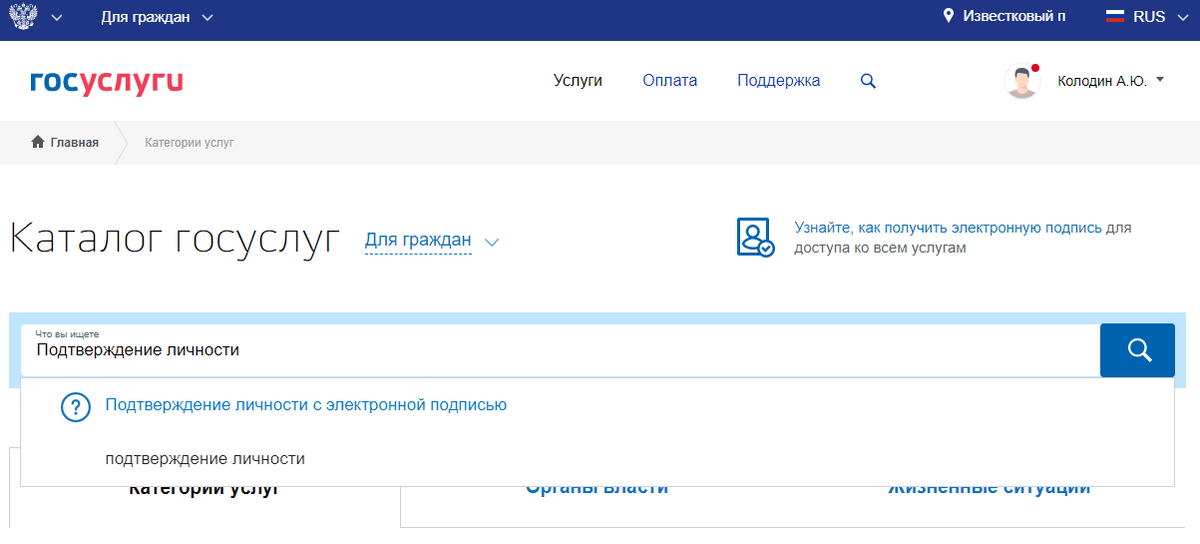Switch to the 'Категории услуг' tab
This screenshot has height=544, width=1200.
(204, 488)
